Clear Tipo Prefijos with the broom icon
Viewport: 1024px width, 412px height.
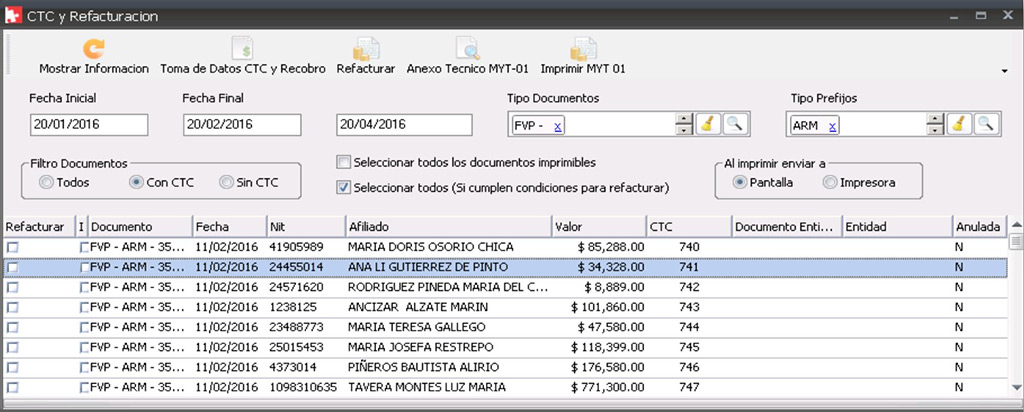click(958, 124)
